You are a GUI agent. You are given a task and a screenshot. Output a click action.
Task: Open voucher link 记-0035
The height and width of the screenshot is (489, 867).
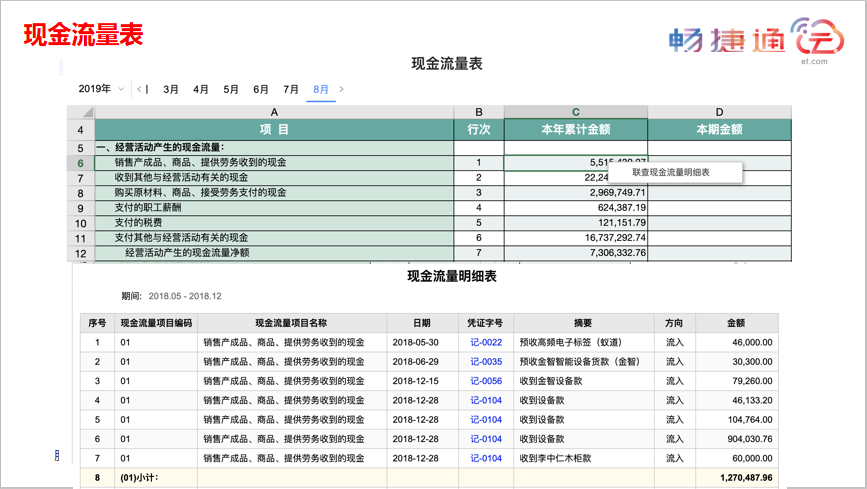tap(486, 362)
